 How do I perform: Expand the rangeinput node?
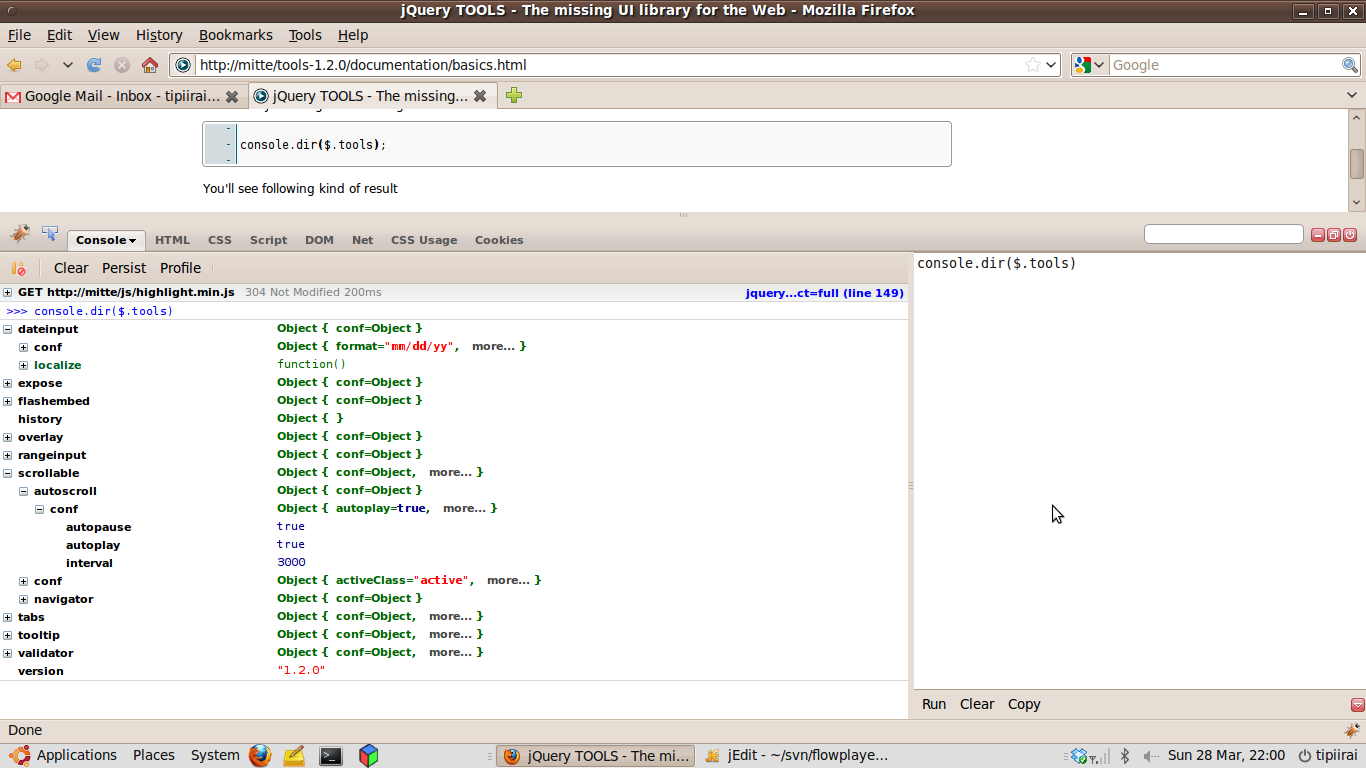click(x=8, y=455)
